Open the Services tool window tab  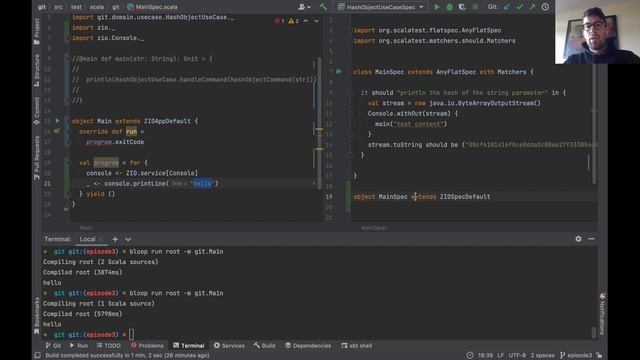(x=229, y=346)
